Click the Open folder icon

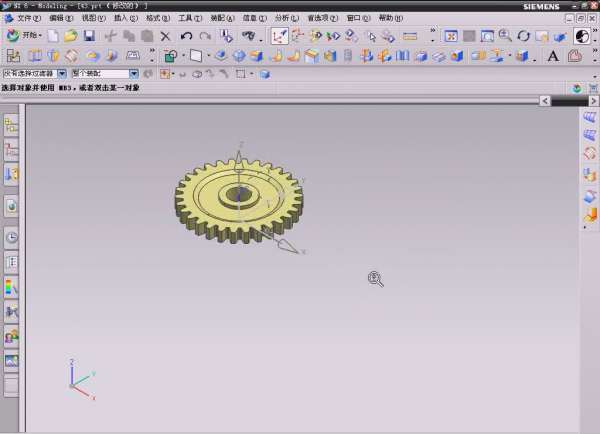pos(70,36)
